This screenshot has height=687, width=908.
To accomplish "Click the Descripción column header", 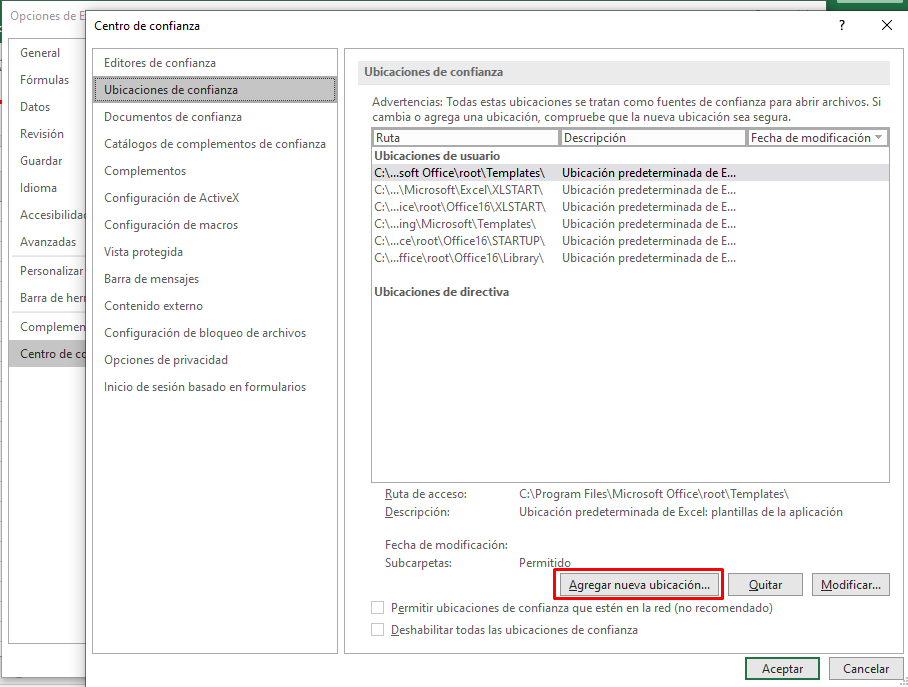I will (652, 138).
